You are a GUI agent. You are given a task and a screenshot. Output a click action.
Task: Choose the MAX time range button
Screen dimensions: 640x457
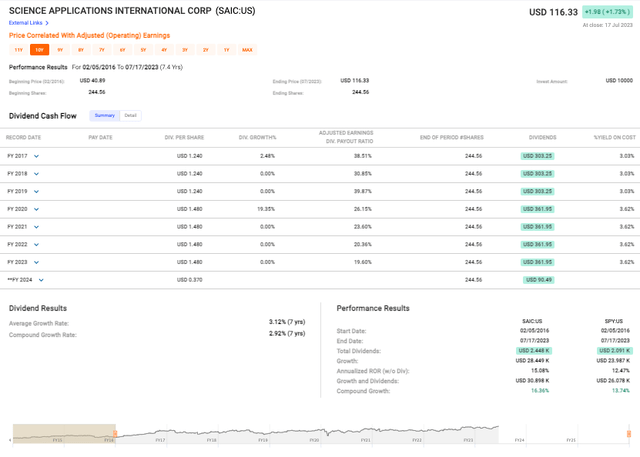click(247, 50)
